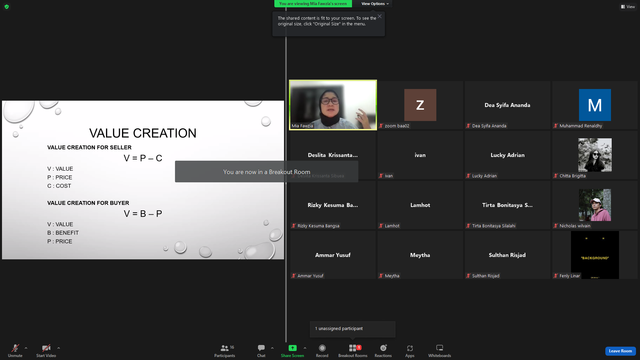This screenshot has width=640, height=360.
Task: Select Ferly Linar's black background tile
Action: 595,255
